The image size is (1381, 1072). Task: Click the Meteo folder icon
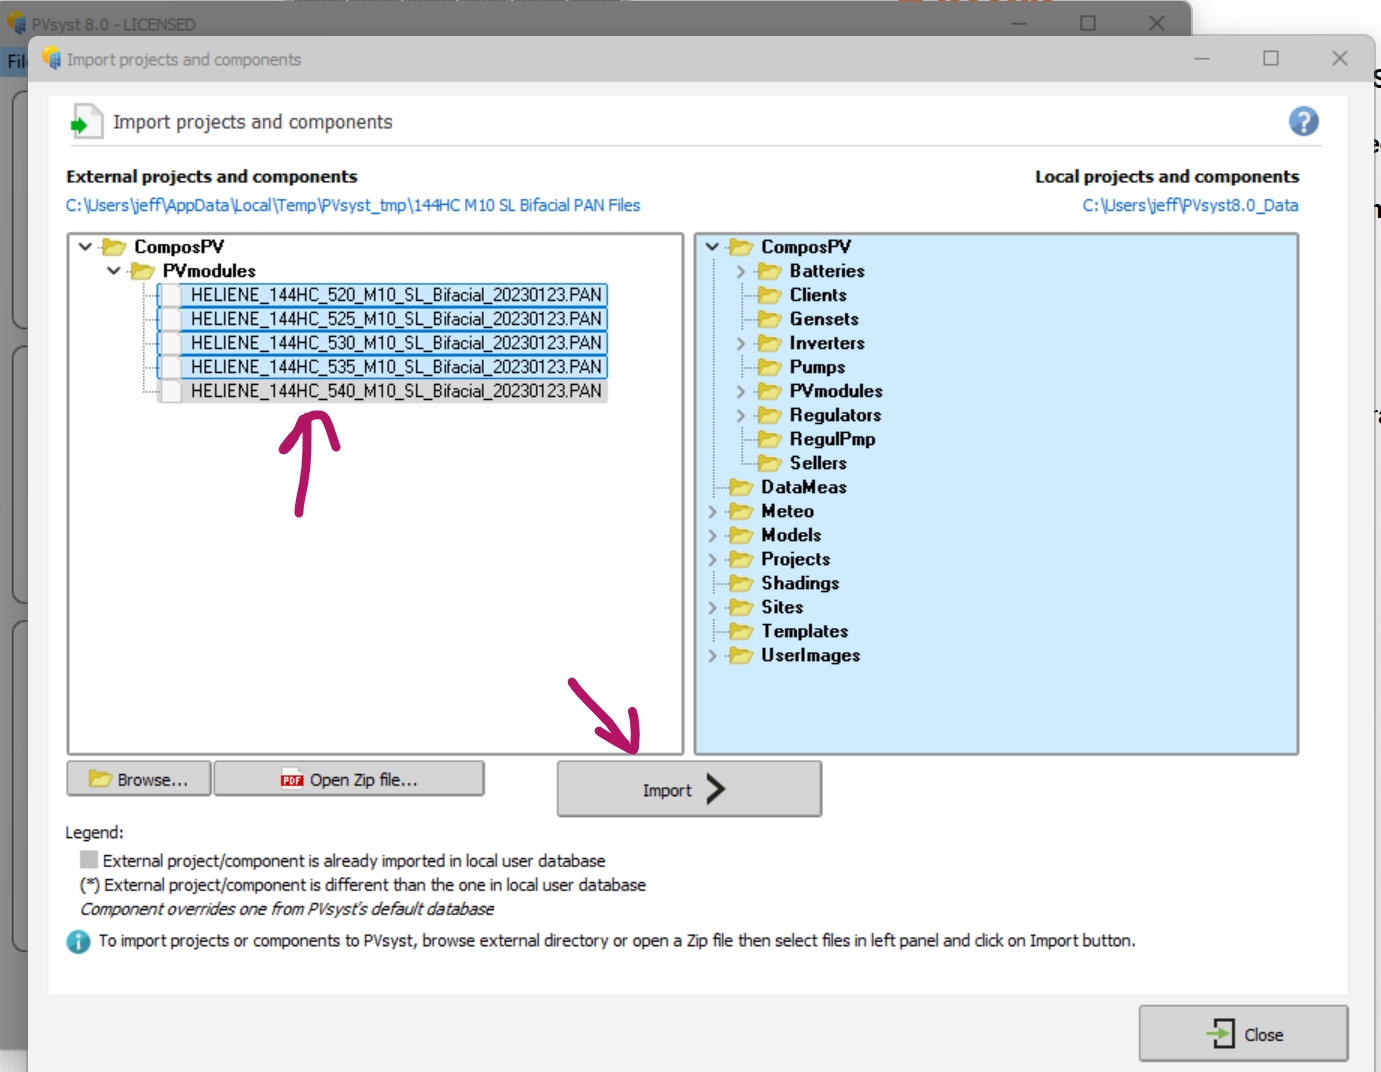pos(741,511)
